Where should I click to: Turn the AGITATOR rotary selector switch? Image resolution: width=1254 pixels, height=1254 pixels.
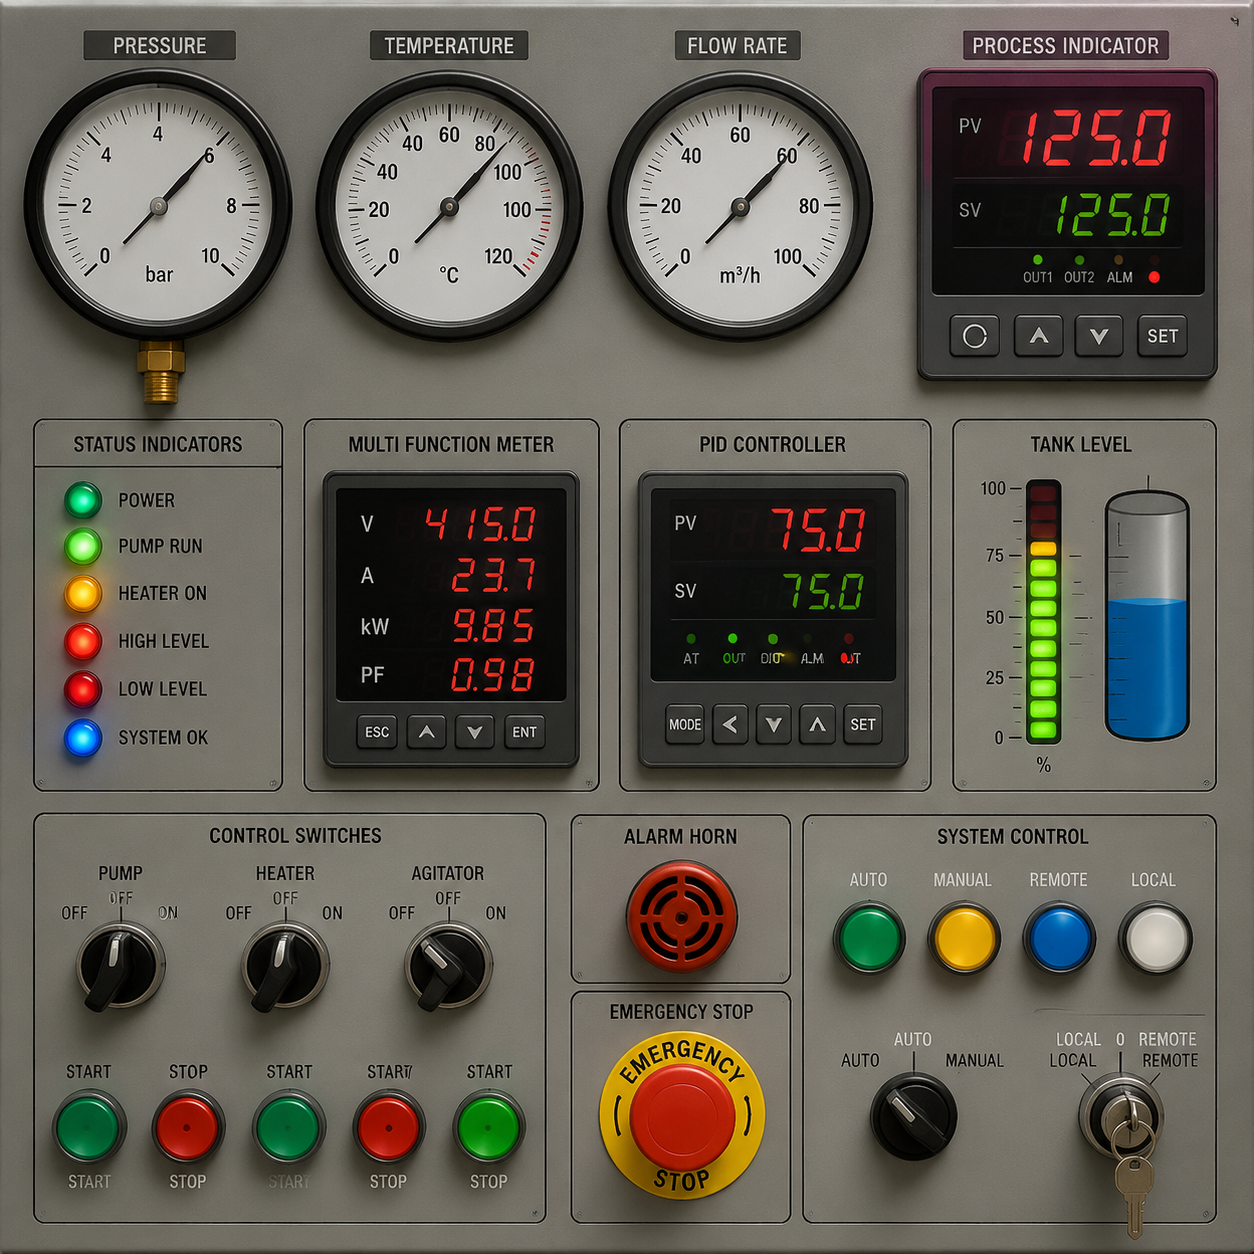point(448,967)
